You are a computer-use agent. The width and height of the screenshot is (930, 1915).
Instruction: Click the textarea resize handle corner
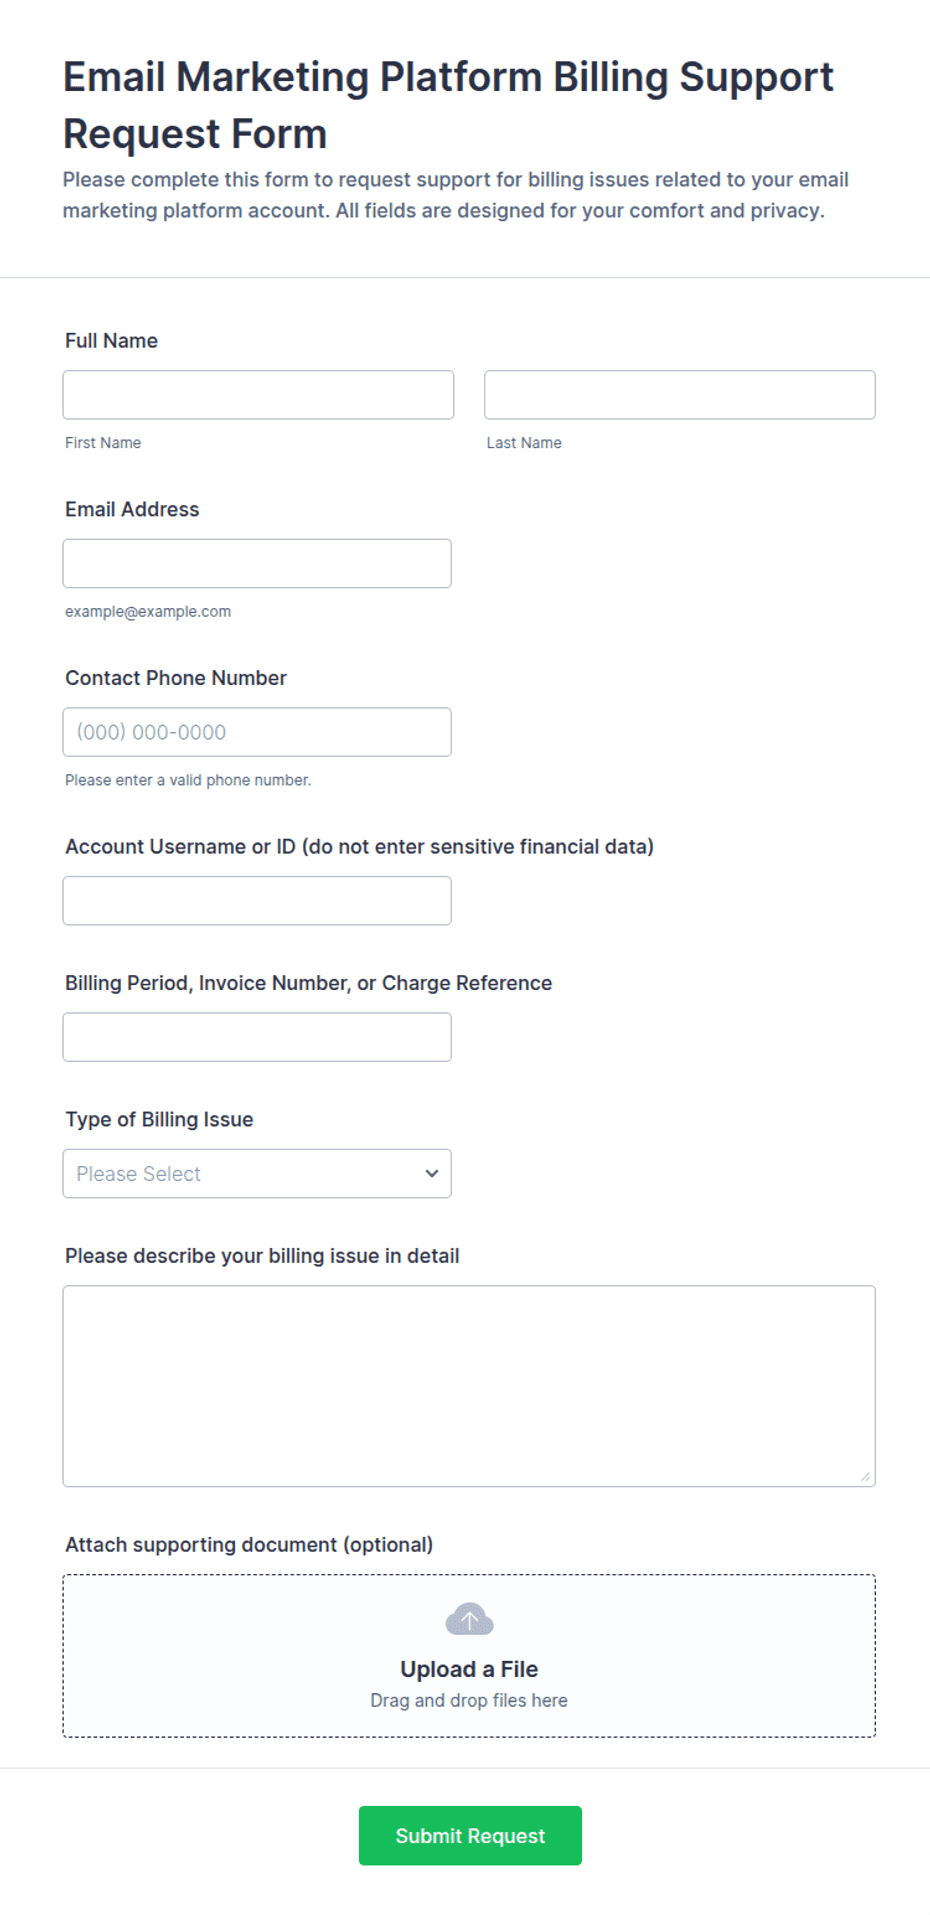coord(865,1476)
